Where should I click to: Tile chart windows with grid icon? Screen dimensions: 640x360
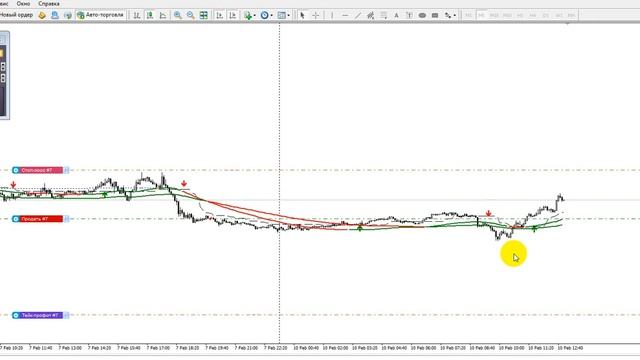click(x=204, y=15)
